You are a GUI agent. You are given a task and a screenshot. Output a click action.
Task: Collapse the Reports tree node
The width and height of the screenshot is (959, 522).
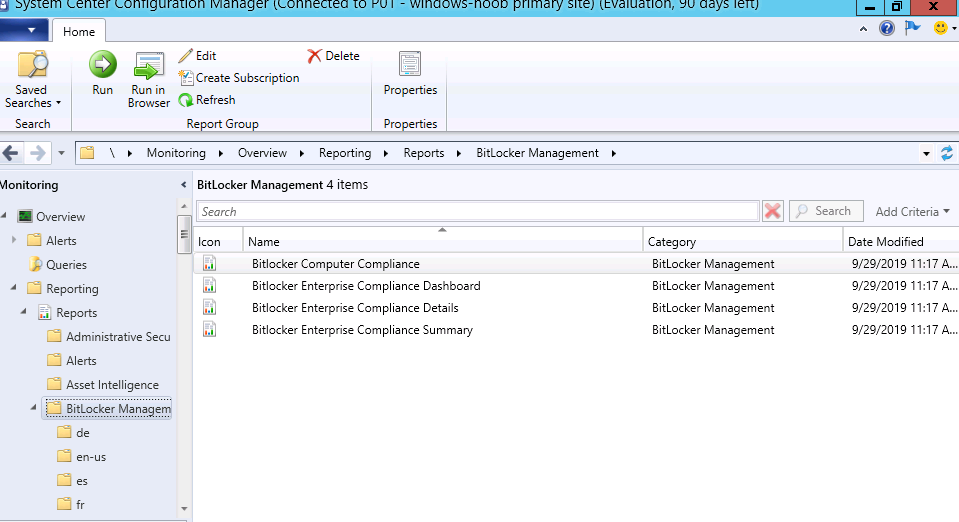click(23, 311)
